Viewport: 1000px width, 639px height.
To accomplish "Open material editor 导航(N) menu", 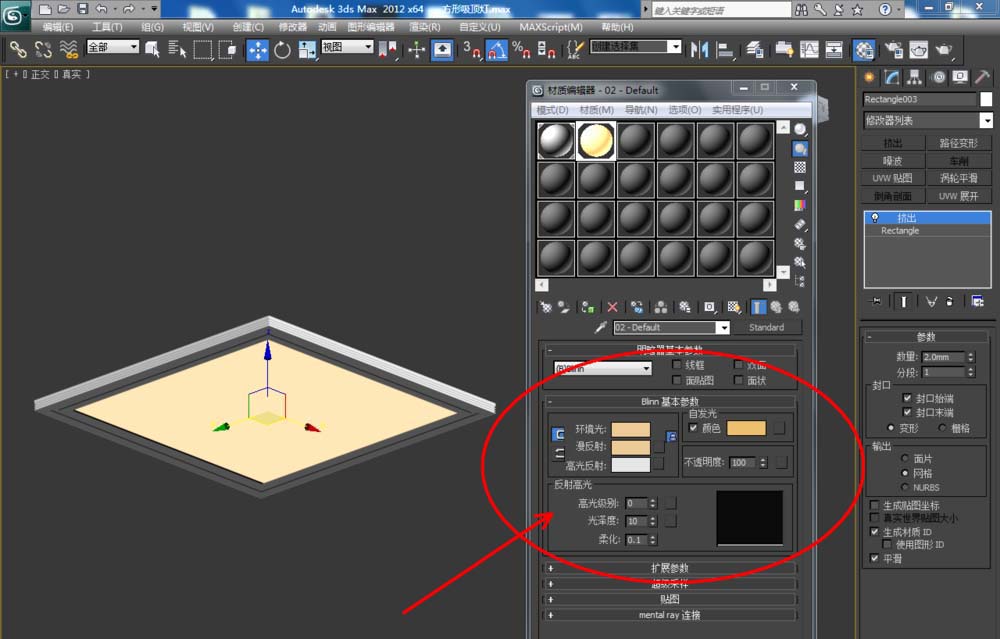I will tap(640, 110).
